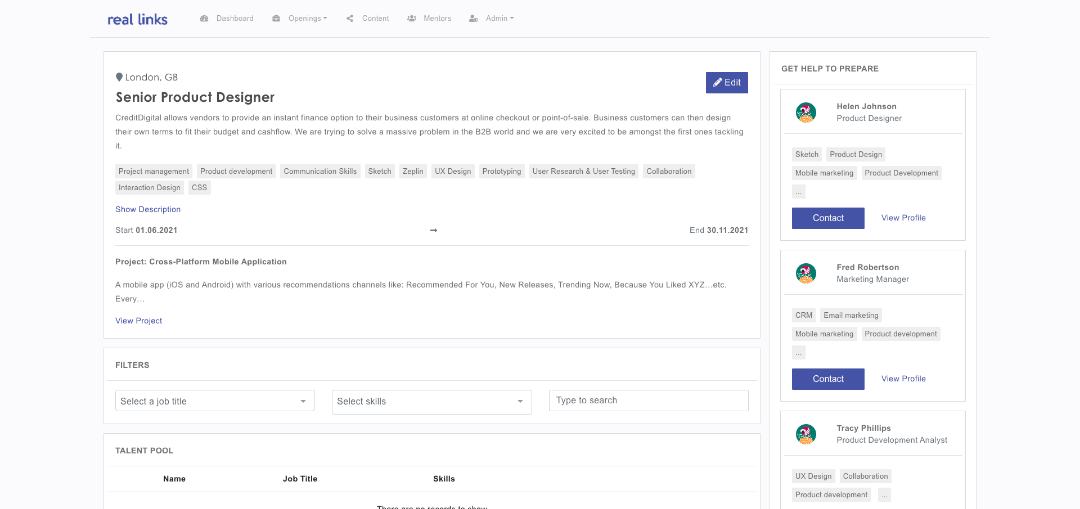This screenshot has width=1080, height=509.
Task: Click the Mentors people icon
Action: pyautogui.click(x=412, y=19)
